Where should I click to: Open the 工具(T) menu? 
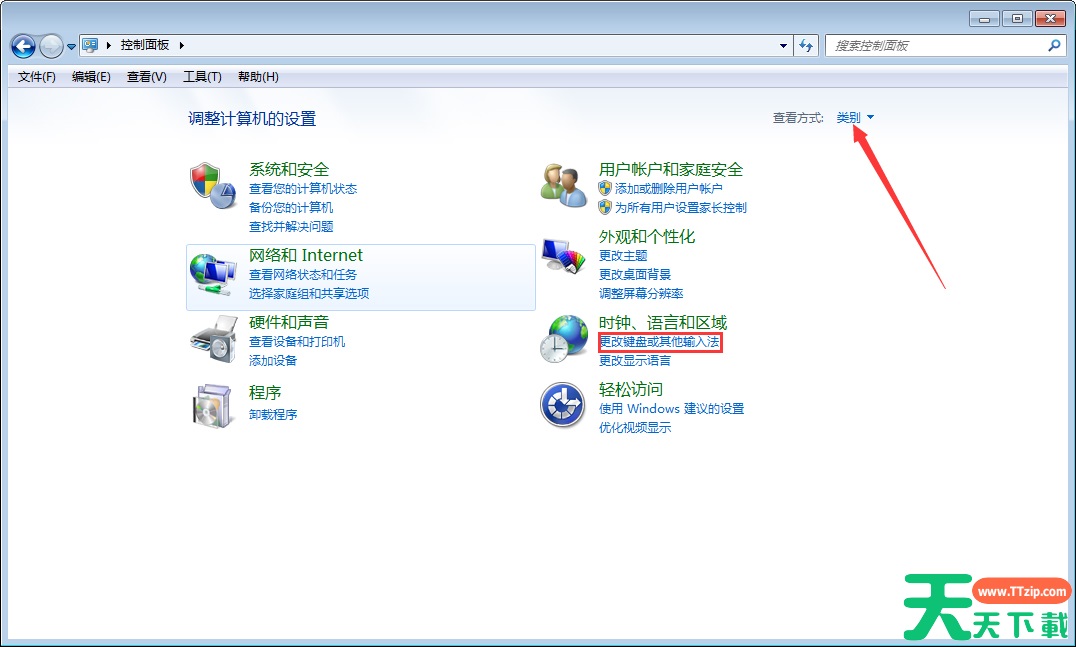pos(202,77)
